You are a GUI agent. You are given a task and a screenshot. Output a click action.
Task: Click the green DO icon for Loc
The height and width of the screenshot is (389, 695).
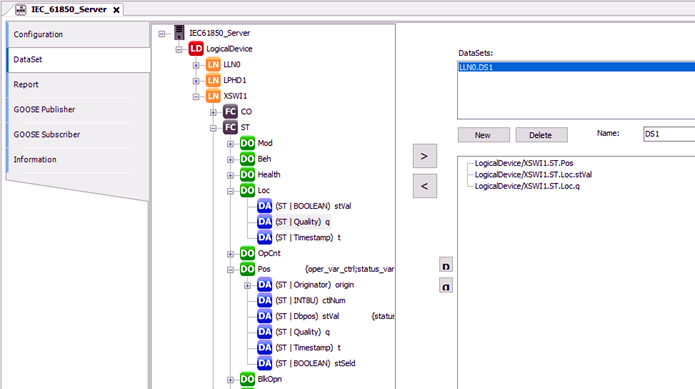247,191
